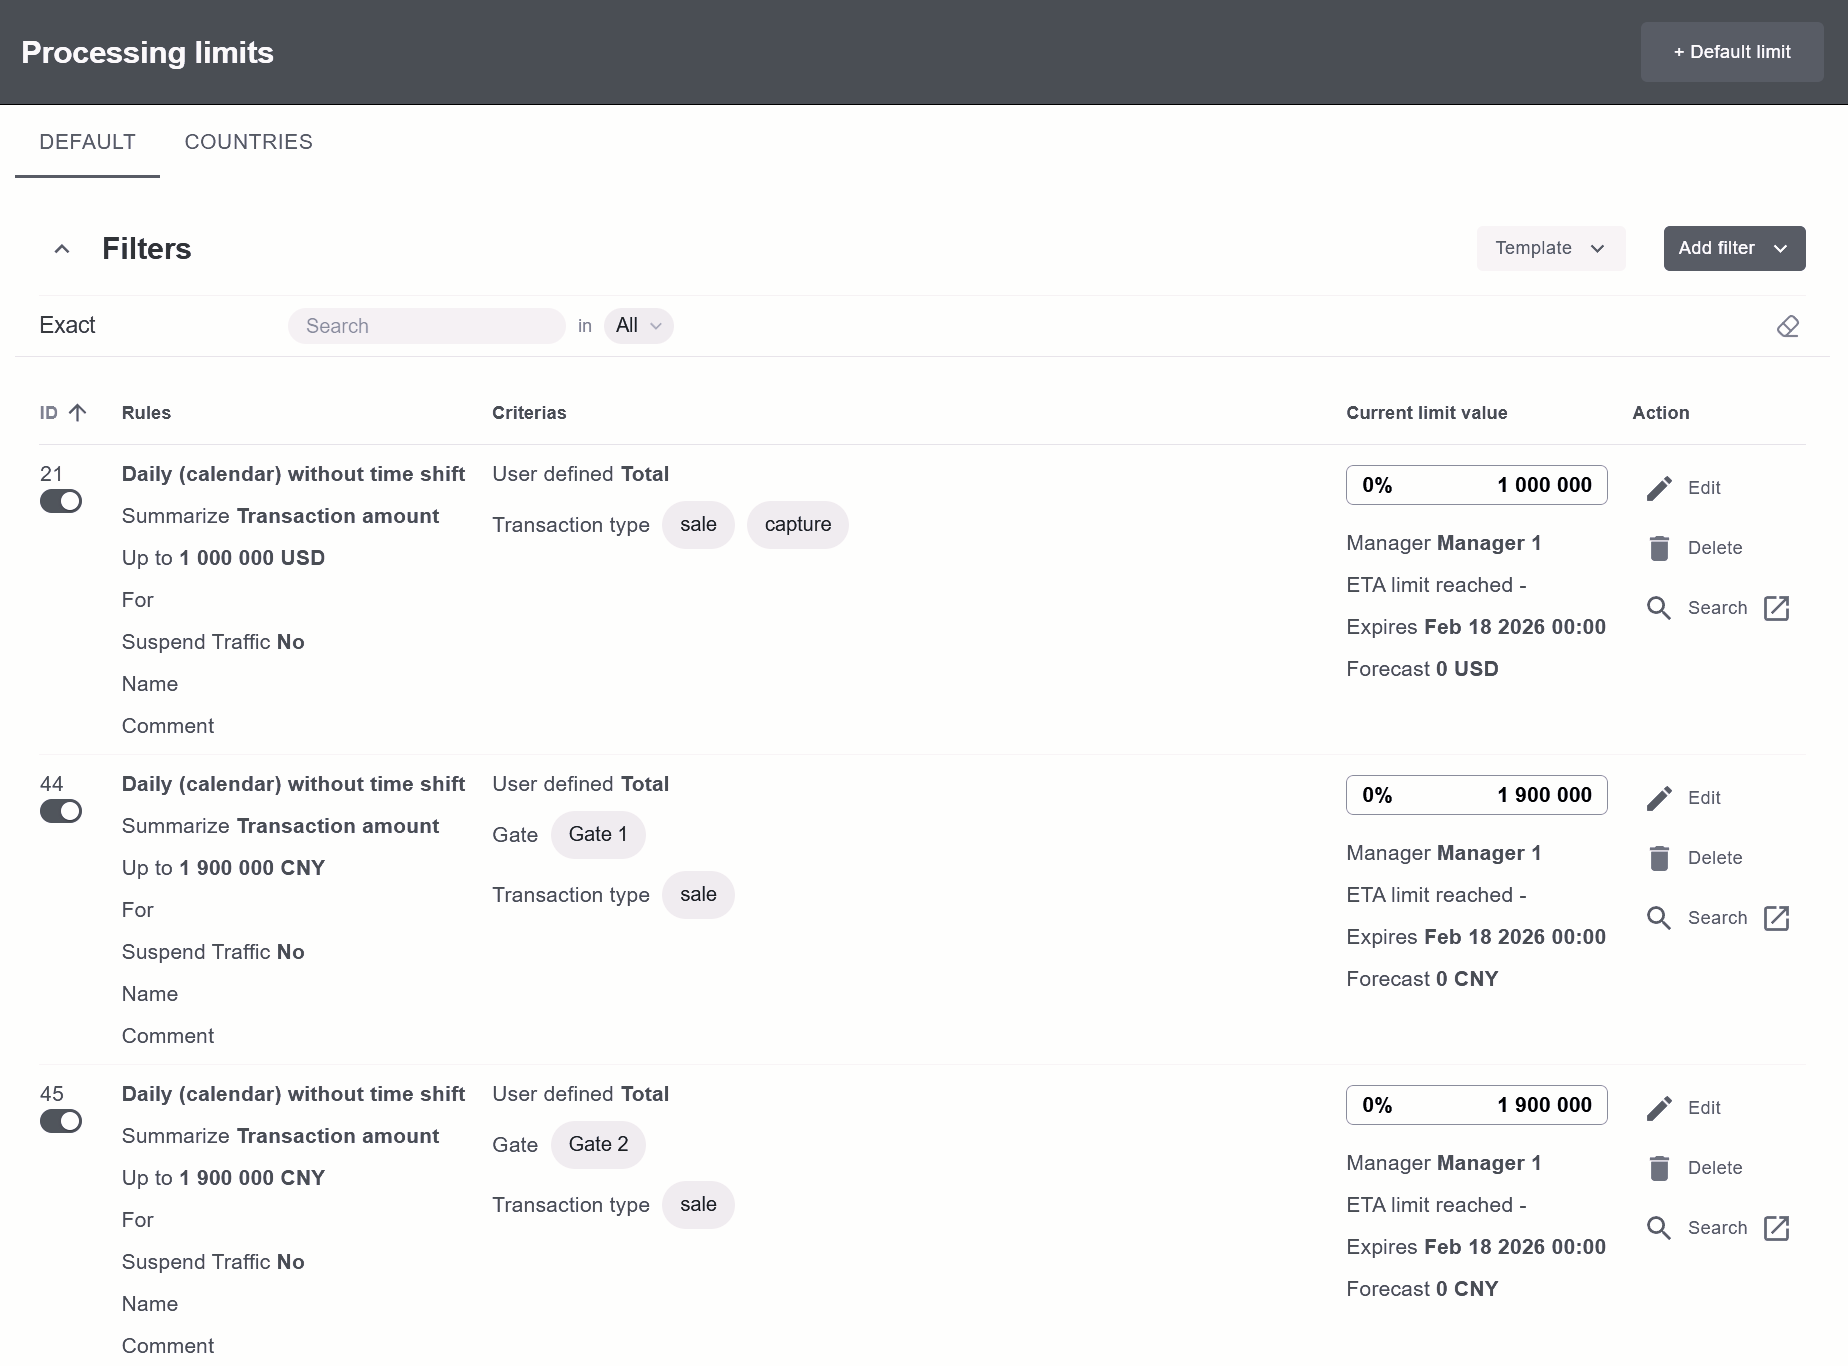Viewport: 1848px width, 1366px height.
Task: Click the + Default limit button
Action: (1731, 52)
